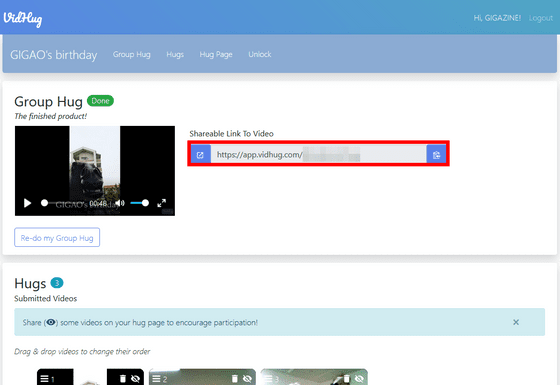Open the Unlock tab
This screenshot has height=385, width=560.
260,54
